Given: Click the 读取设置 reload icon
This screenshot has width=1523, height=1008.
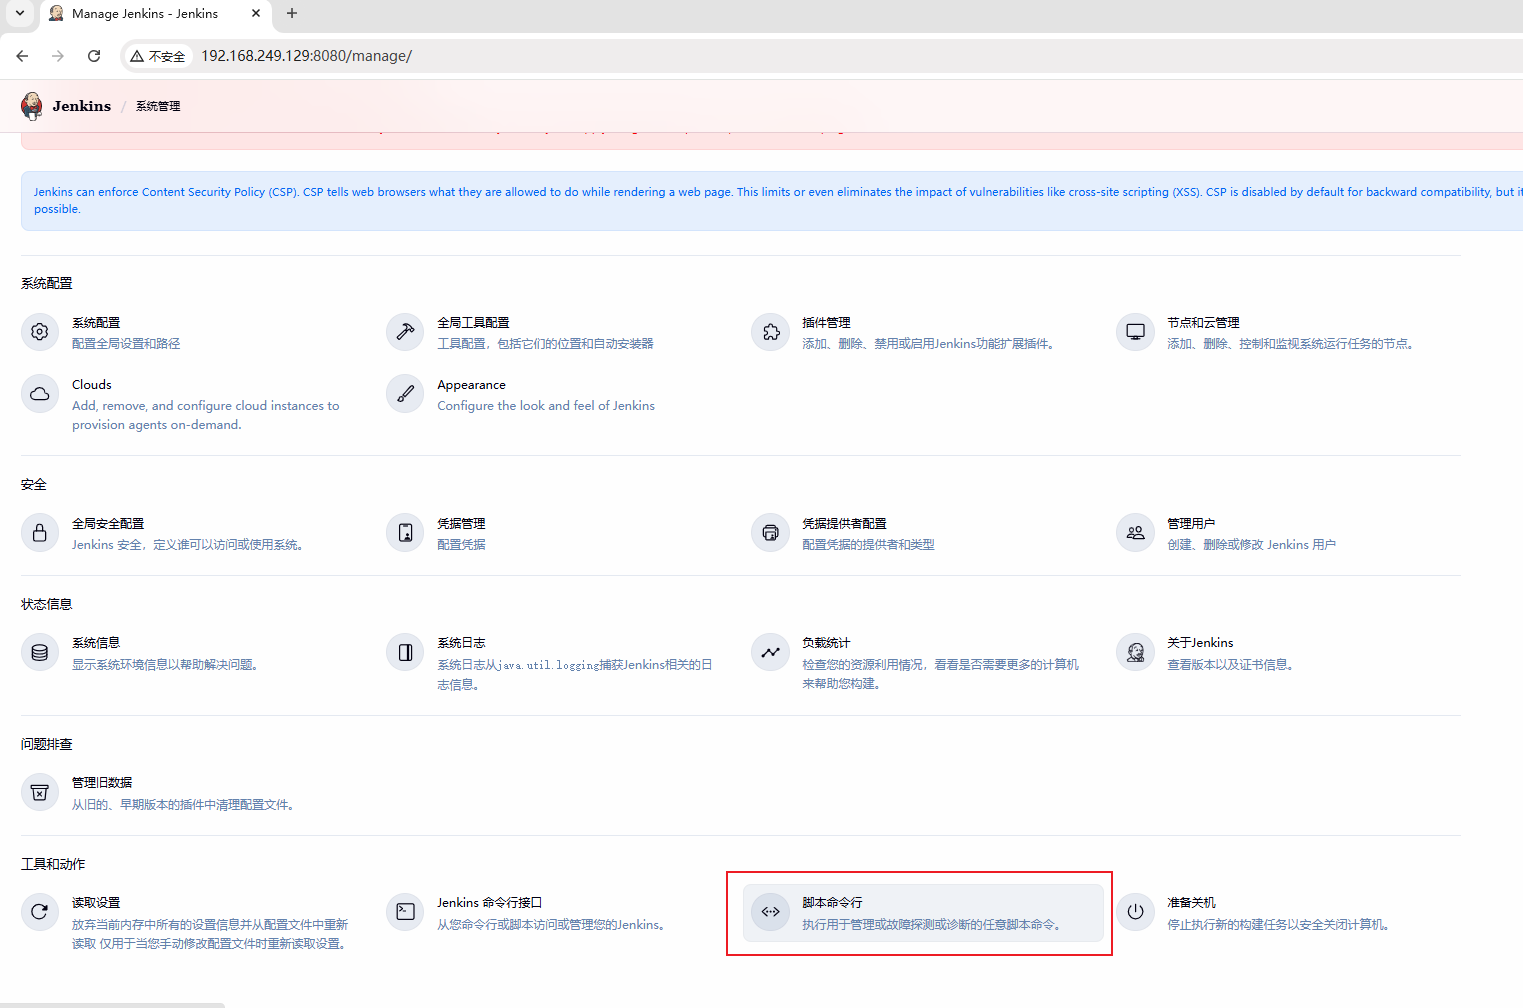Looking at the screenshot, I should tap(40, 912).
